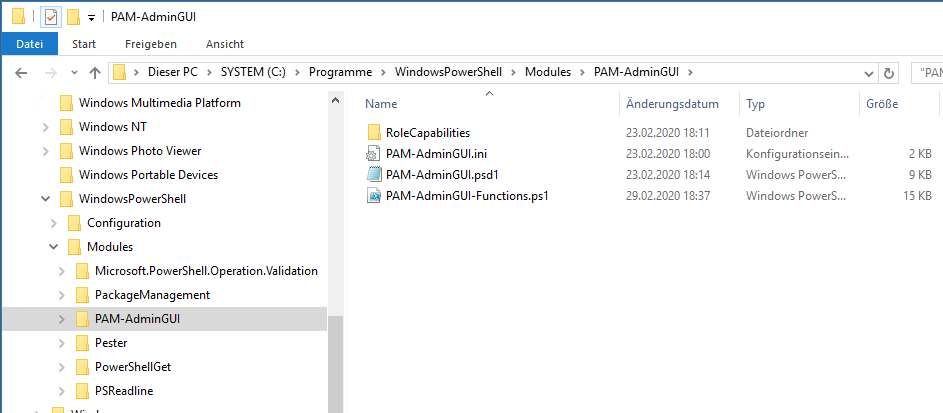Expand the Windows NT tree node
The width and height of the screenshot is (943, 413).
45,127
